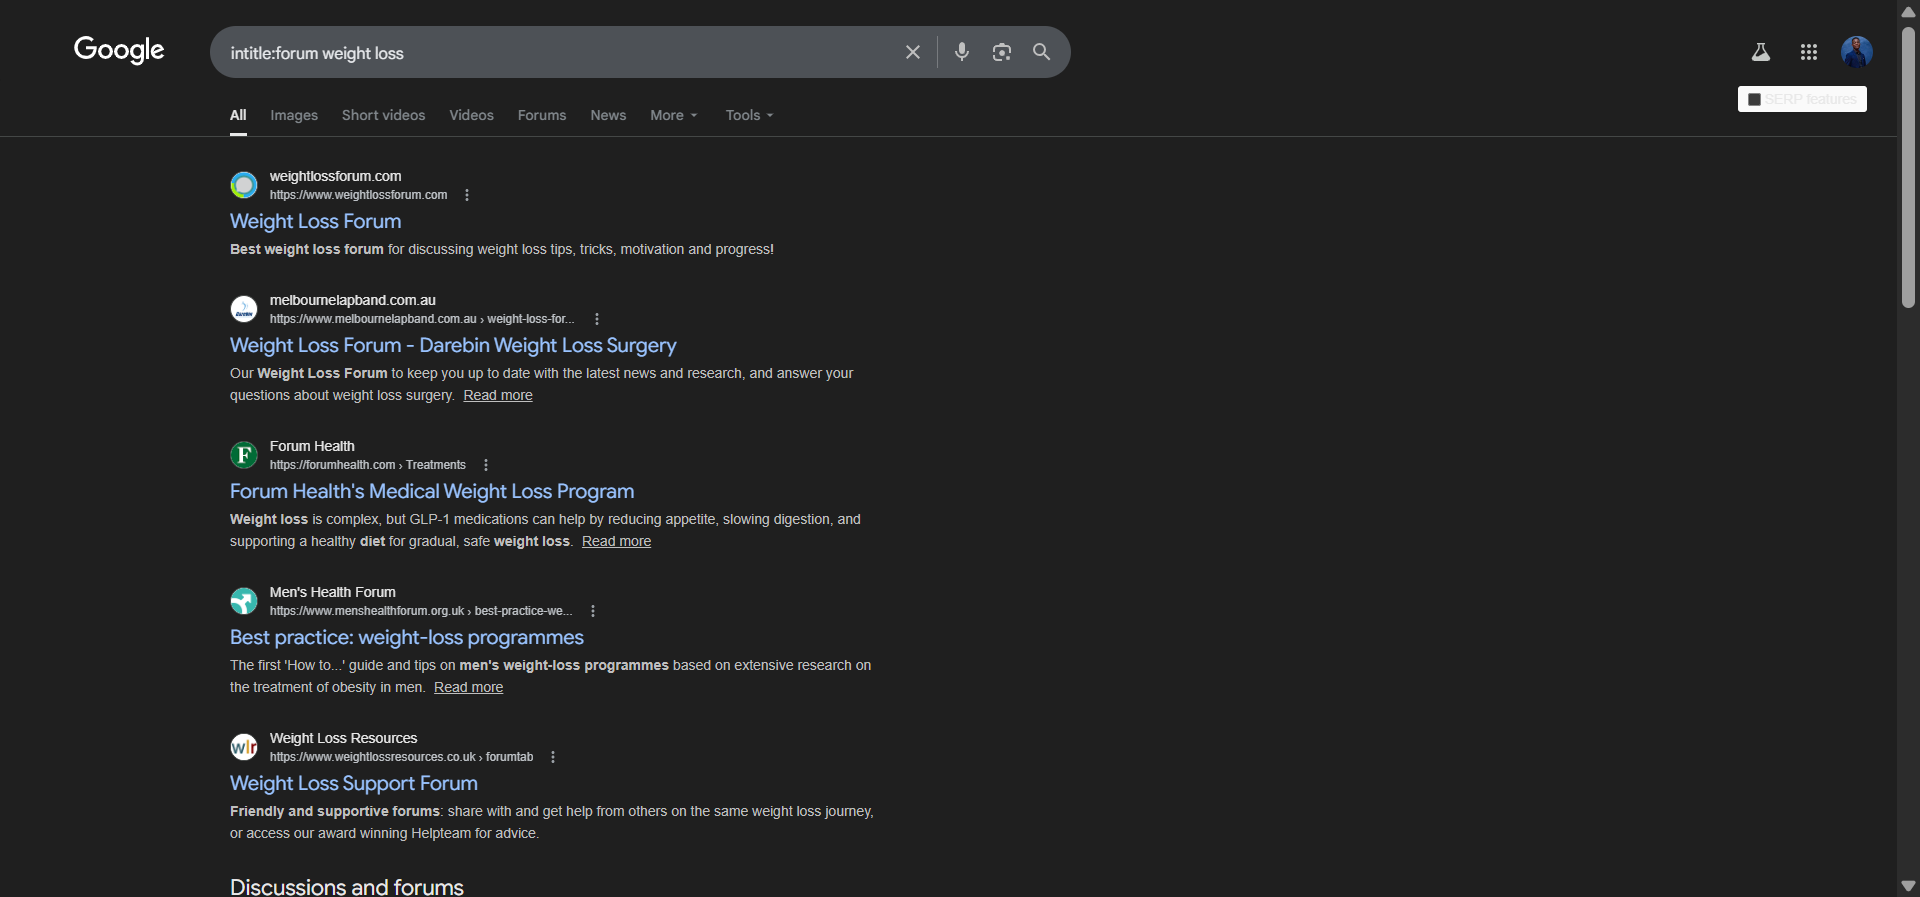Open Weight Loss Support Forum link
Screen dimensions: 1920x897
(x=354, y=783)
